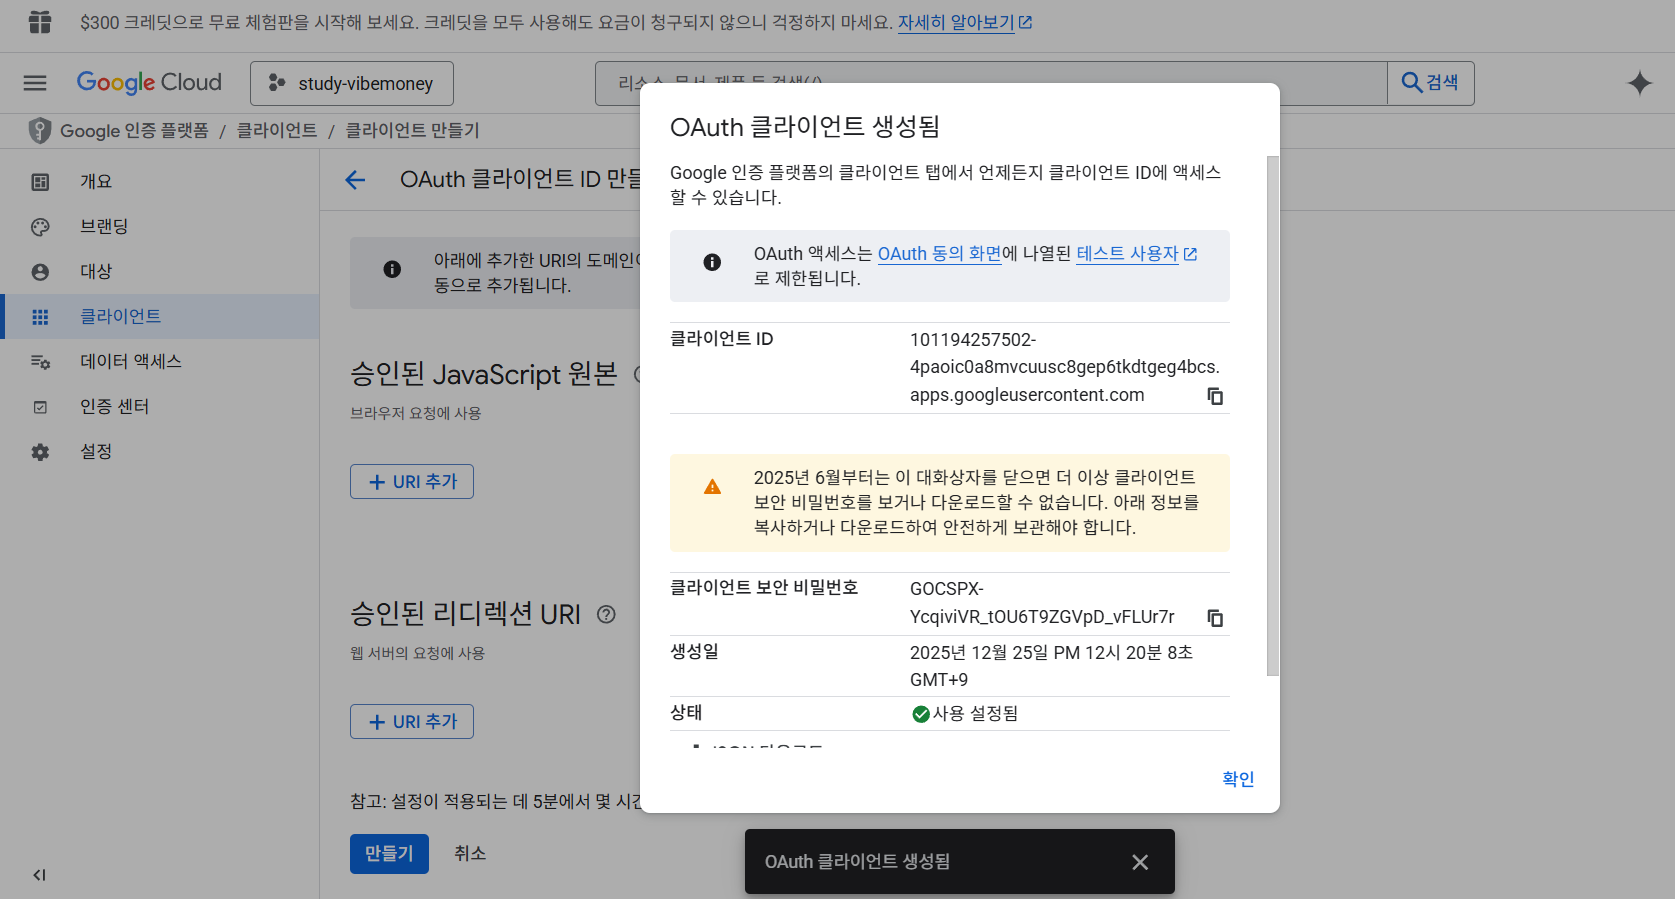
Task: Click the warning triangle icon in the dialog
Action: [x=712, y=487]
